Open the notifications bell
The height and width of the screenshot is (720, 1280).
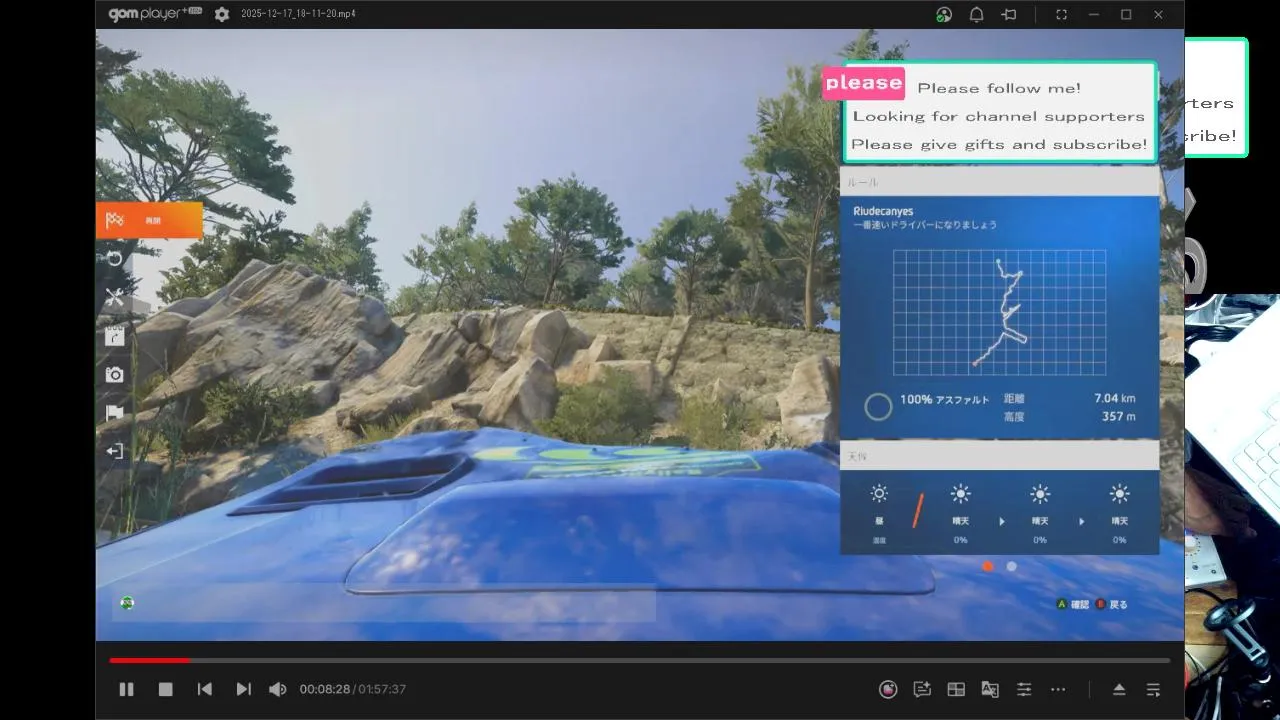click(977, 15)
